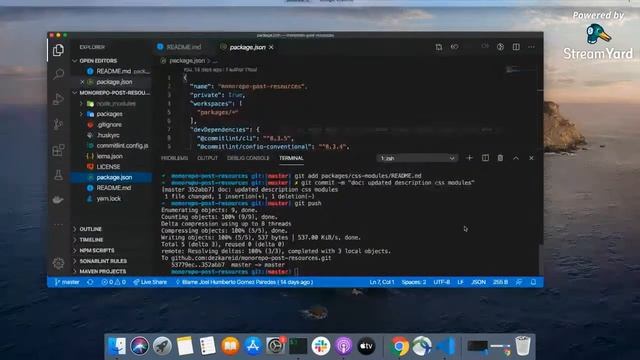
Task: Open Google Chrome from the Dock
Action: (x=399, y=346)
